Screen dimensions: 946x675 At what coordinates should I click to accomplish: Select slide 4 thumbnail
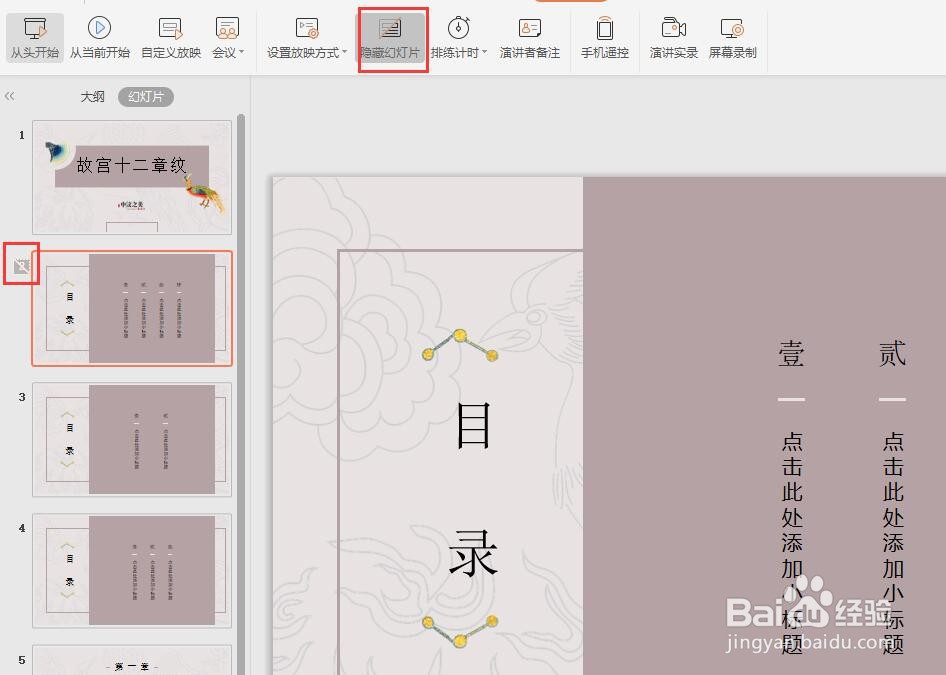(132, 570)
